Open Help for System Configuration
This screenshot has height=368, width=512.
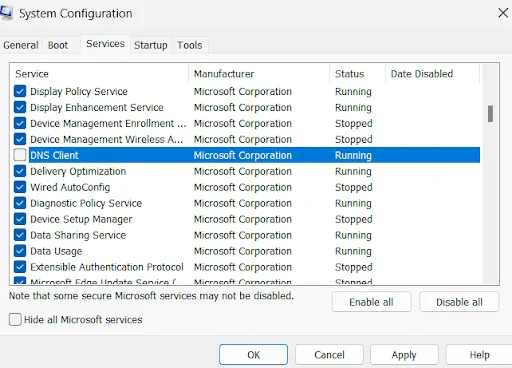tap(479, 355)
